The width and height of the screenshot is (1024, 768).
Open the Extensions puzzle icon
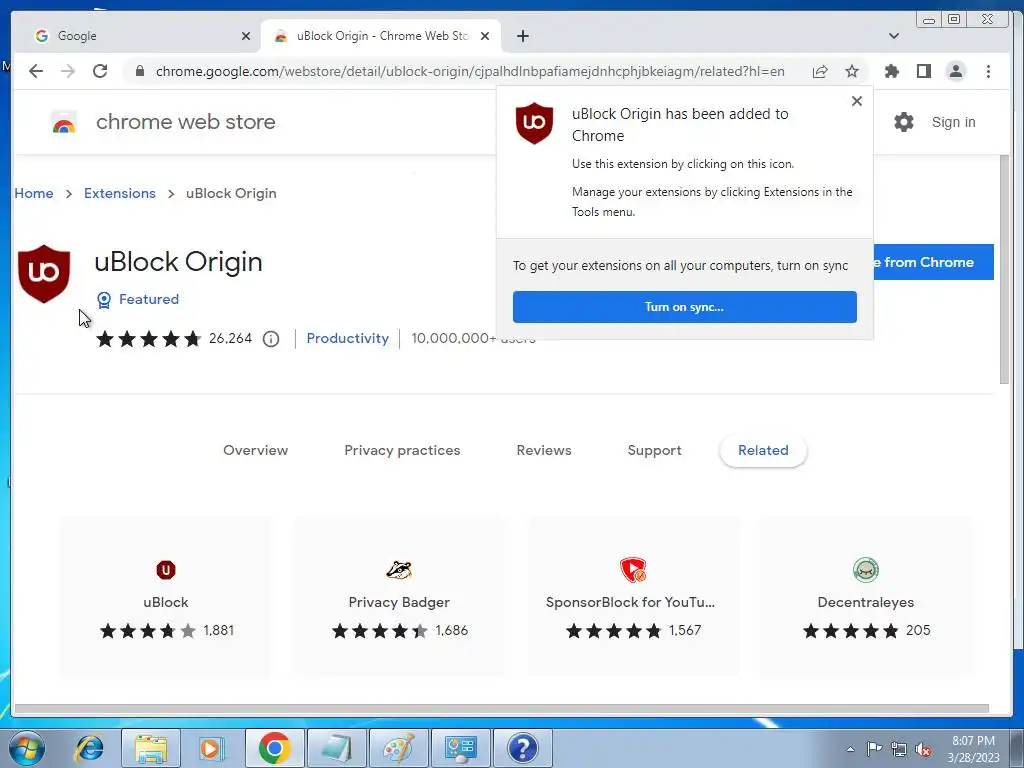point(891,71)
